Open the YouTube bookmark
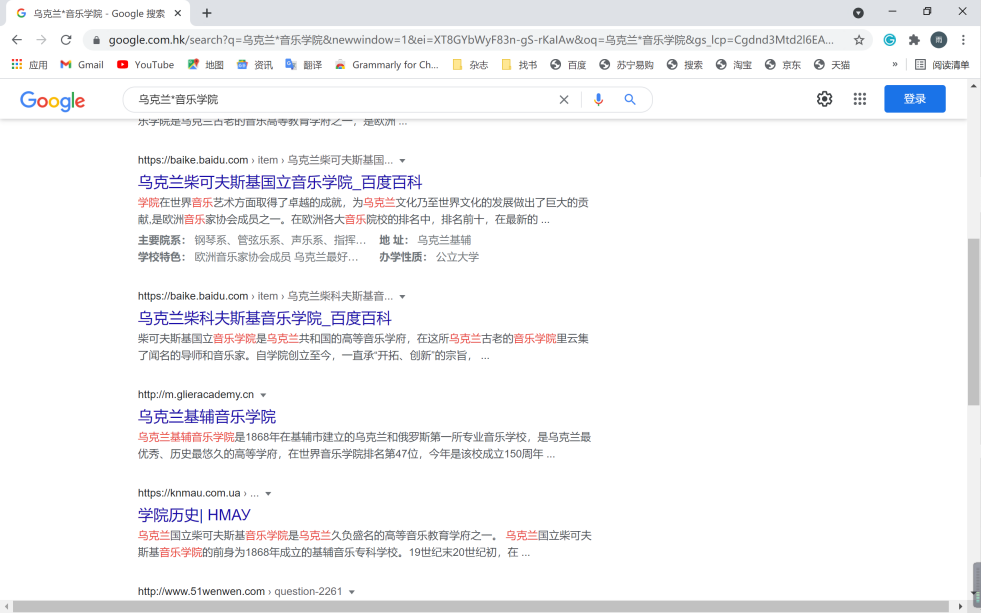Image resolution: width=981 pixels, height=613 pixels. pyautogui.click(x=146, y=64)
